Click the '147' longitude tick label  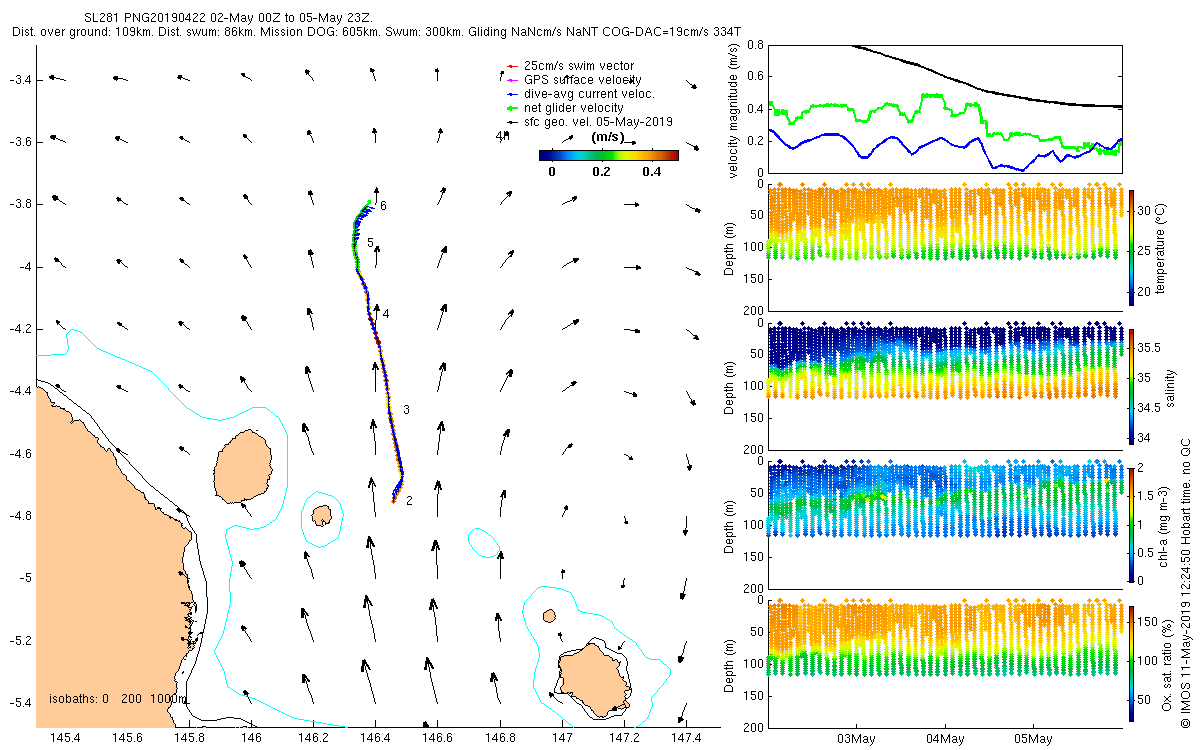(563, 738)
